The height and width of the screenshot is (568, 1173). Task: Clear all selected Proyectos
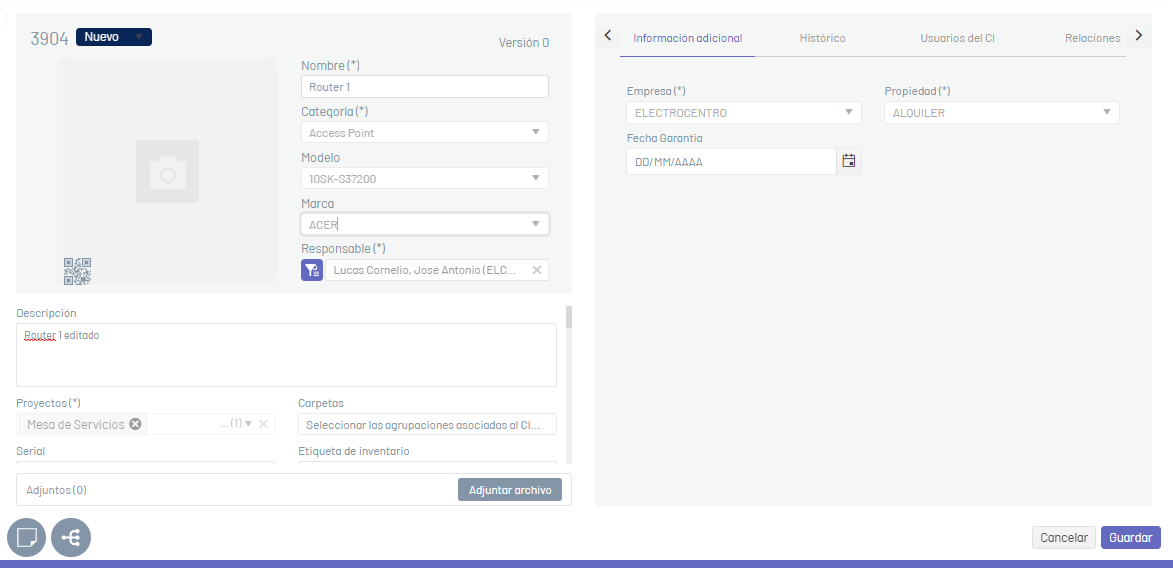263,424
